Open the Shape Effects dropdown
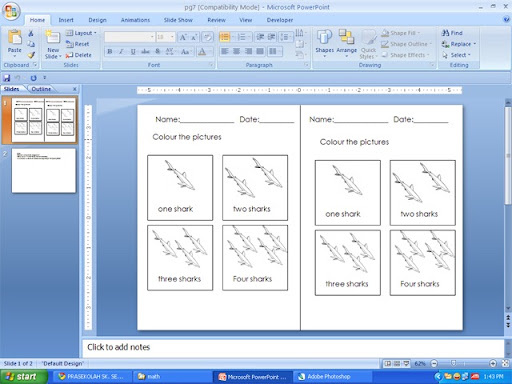The width and height of the screenshot is (512, 384). click(x=405, y=55)
